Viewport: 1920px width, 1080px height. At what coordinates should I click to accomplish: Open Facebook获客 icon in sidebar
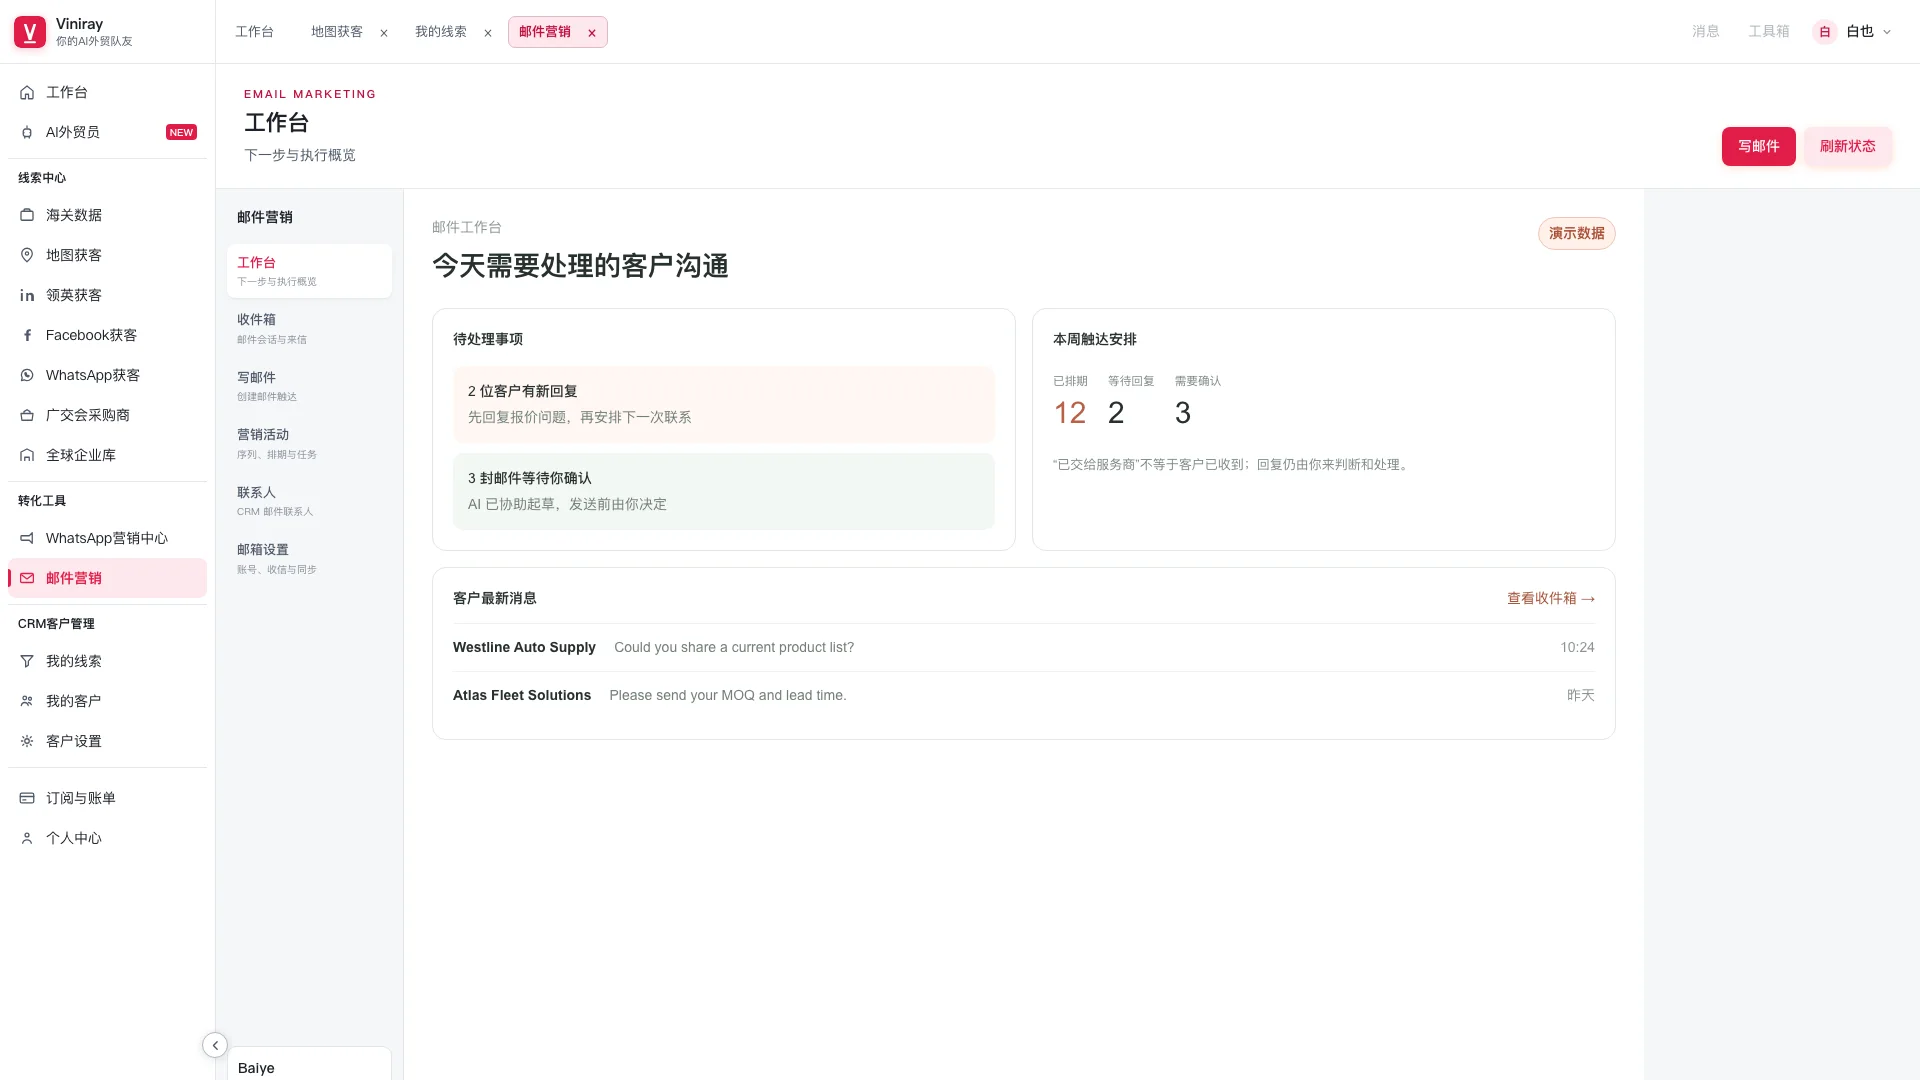(27, 335)
